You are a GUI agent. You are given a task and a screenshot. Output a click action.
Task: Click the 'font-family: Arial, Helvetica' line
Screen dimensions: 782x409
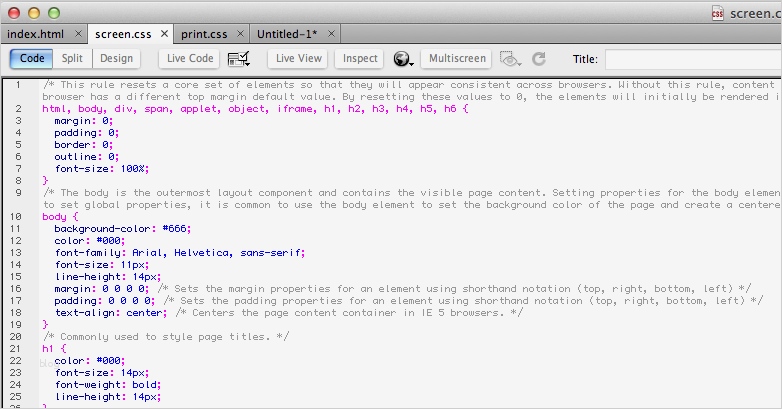tap(180, 252)
